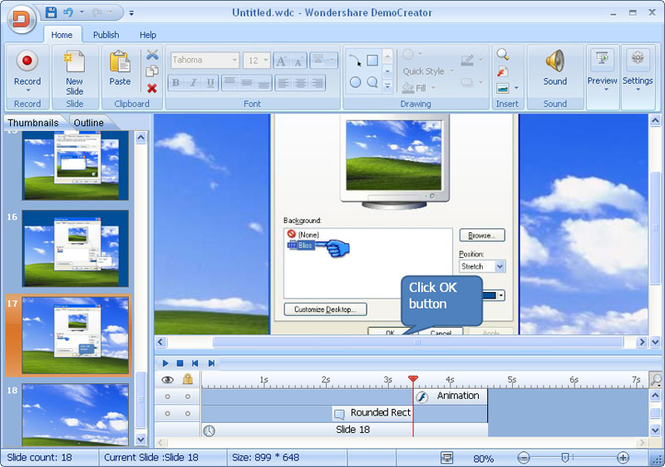Toggle the lock column header in timeline

tap(188, 379)
